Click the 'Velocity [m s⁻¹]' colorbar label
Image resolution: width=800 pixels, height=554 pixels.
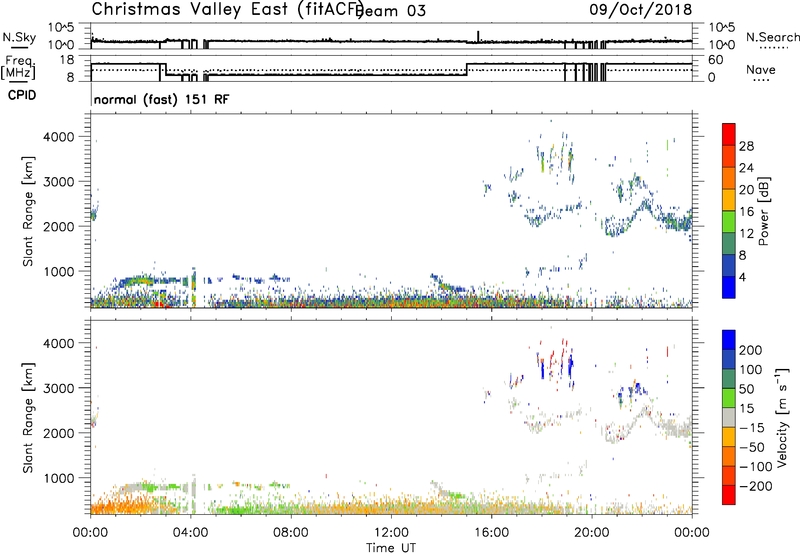[782, 417]
